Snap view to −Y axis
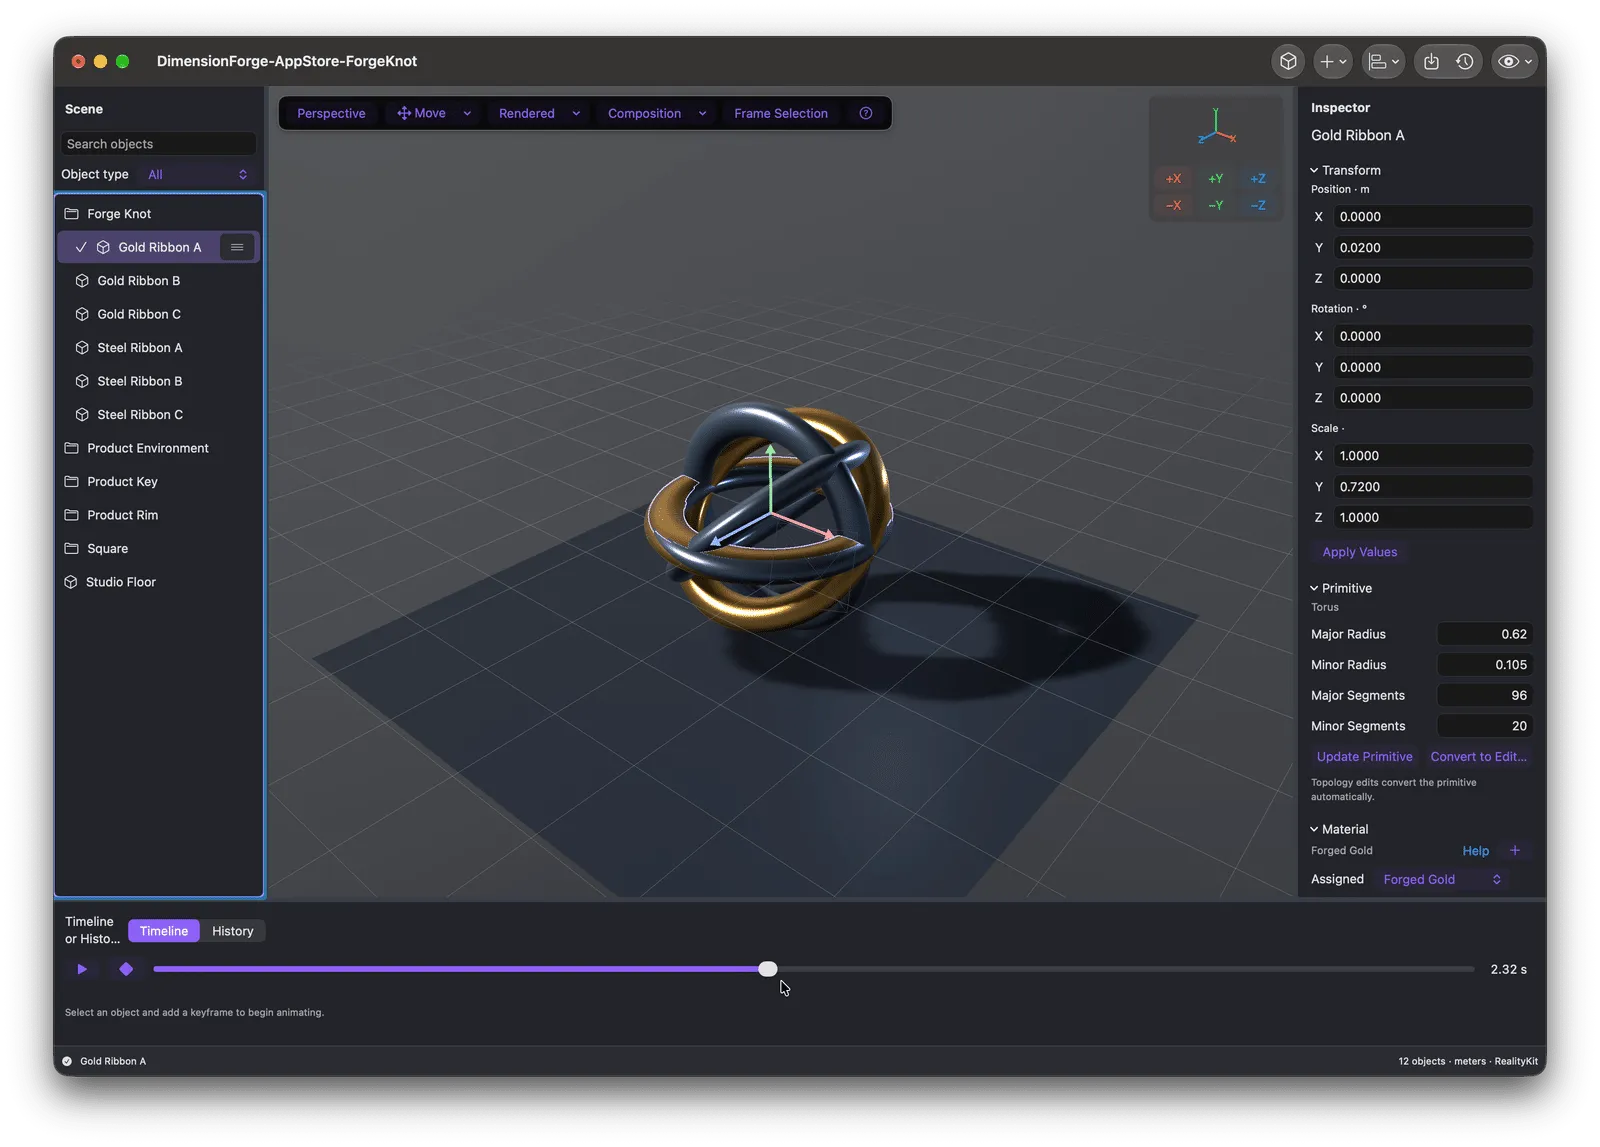 [1216, 205]
